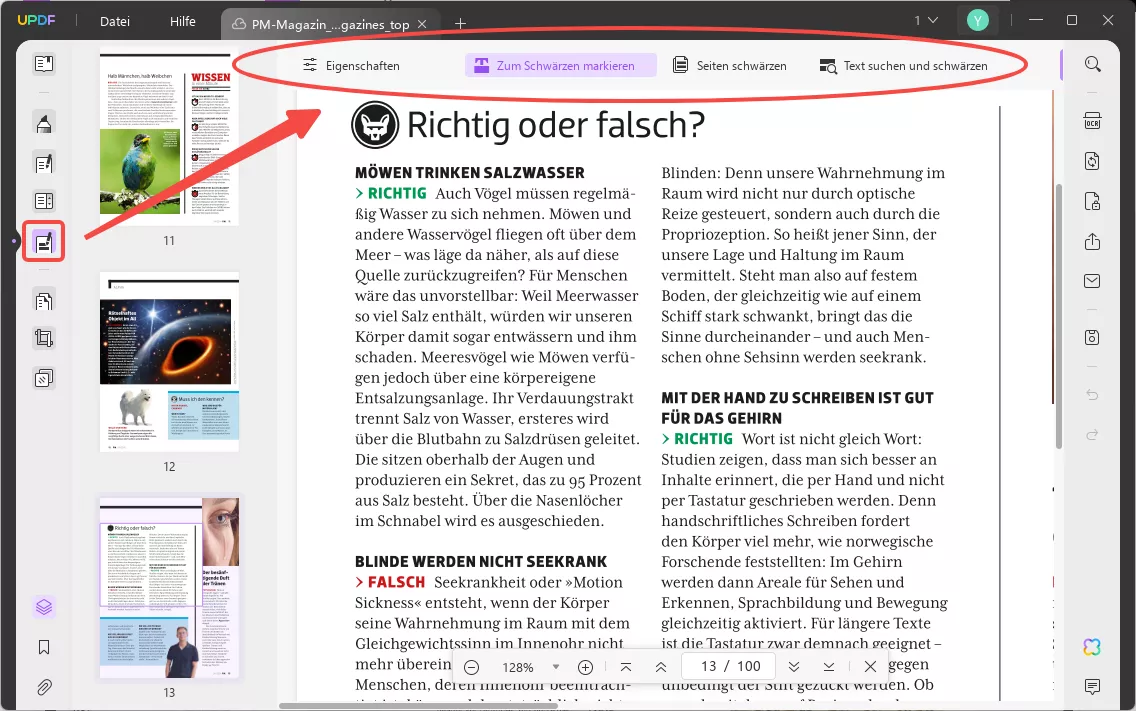
Task: Select the Redact tool in the sidebar
Action: (x=43, y=241)
